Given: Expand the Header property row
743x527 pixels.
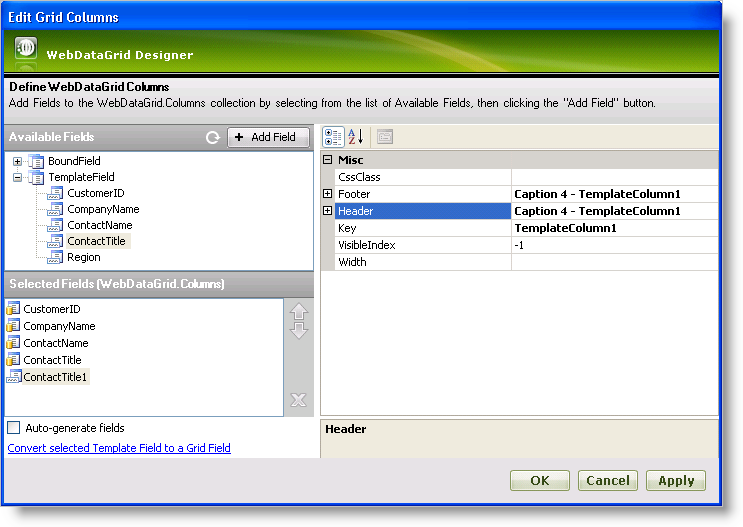Looking at the screenshot, I should point(327,210).
